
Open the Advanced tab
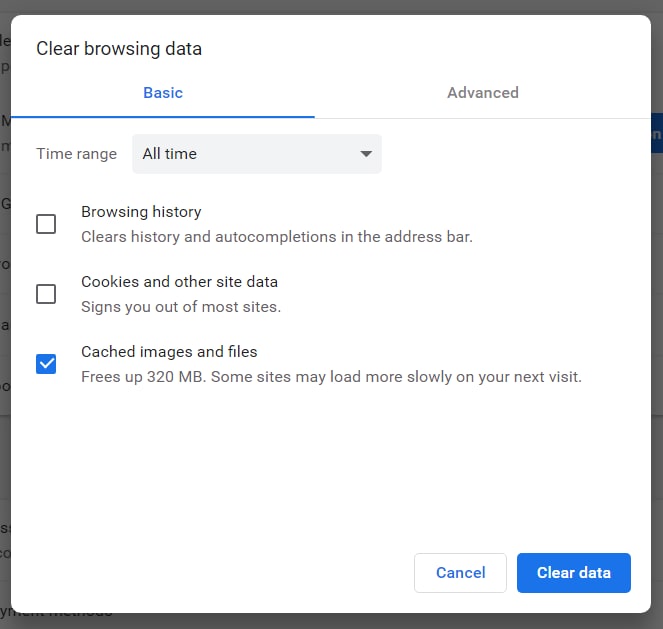click(x=482, y=93)
